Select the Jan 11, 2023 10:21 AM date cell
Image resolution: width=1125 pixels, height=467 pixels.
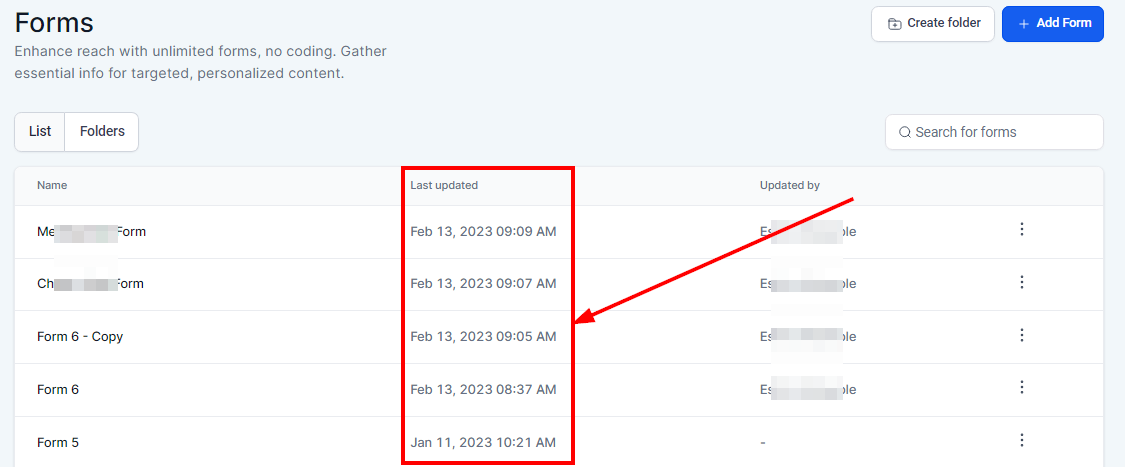point(483,443)
